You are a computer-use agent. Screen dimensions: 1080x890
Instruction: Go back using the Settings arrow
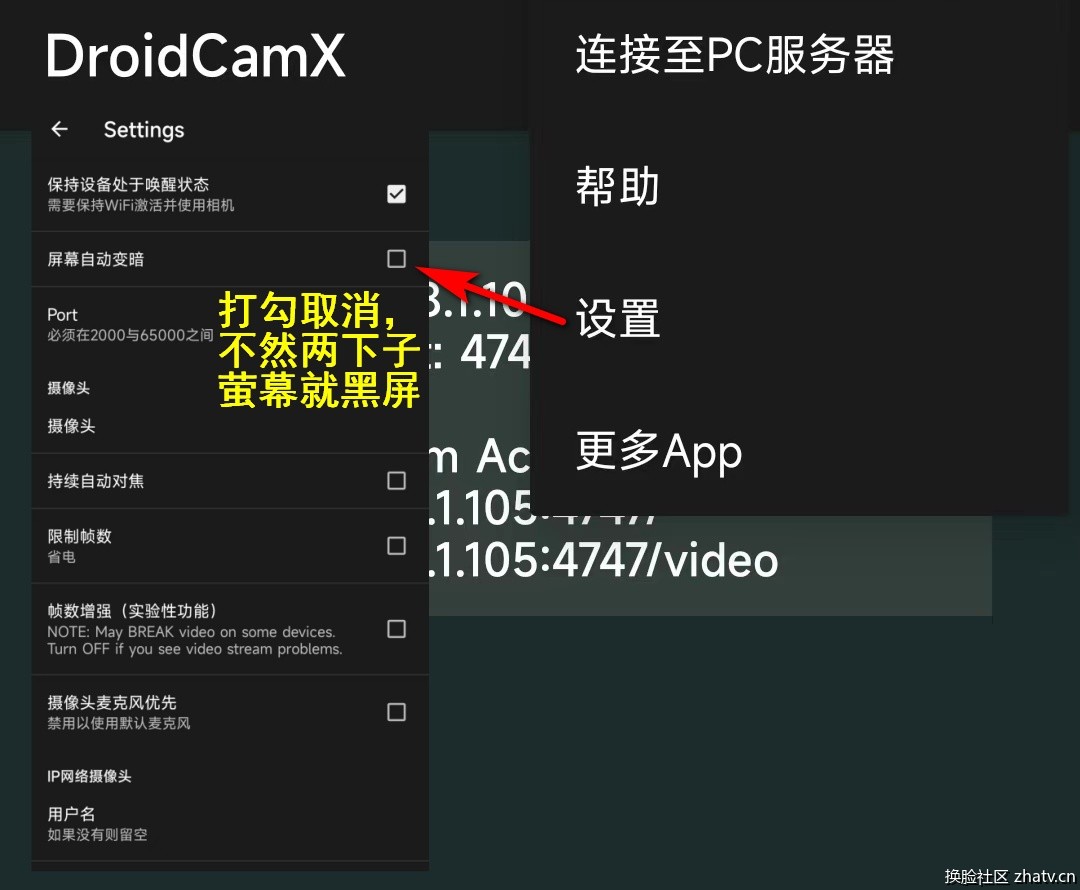[60, 129]
